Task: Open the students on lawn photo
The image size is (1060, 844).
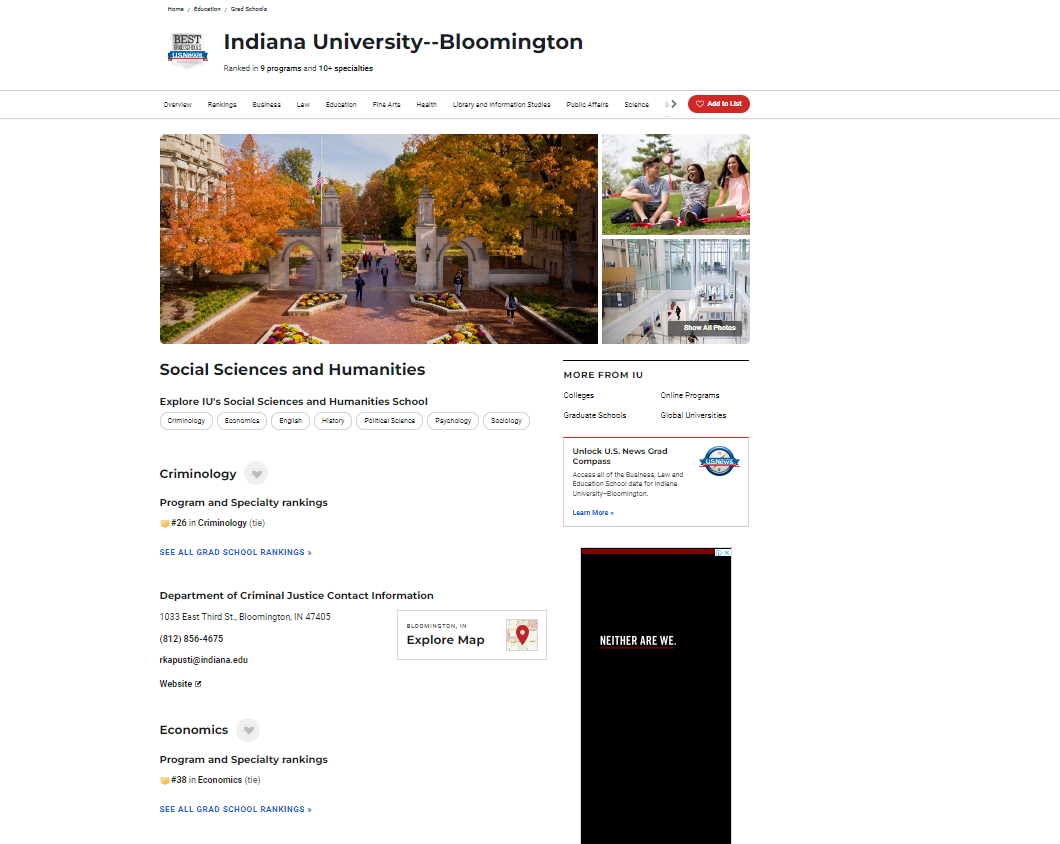Action: [675, 184]
